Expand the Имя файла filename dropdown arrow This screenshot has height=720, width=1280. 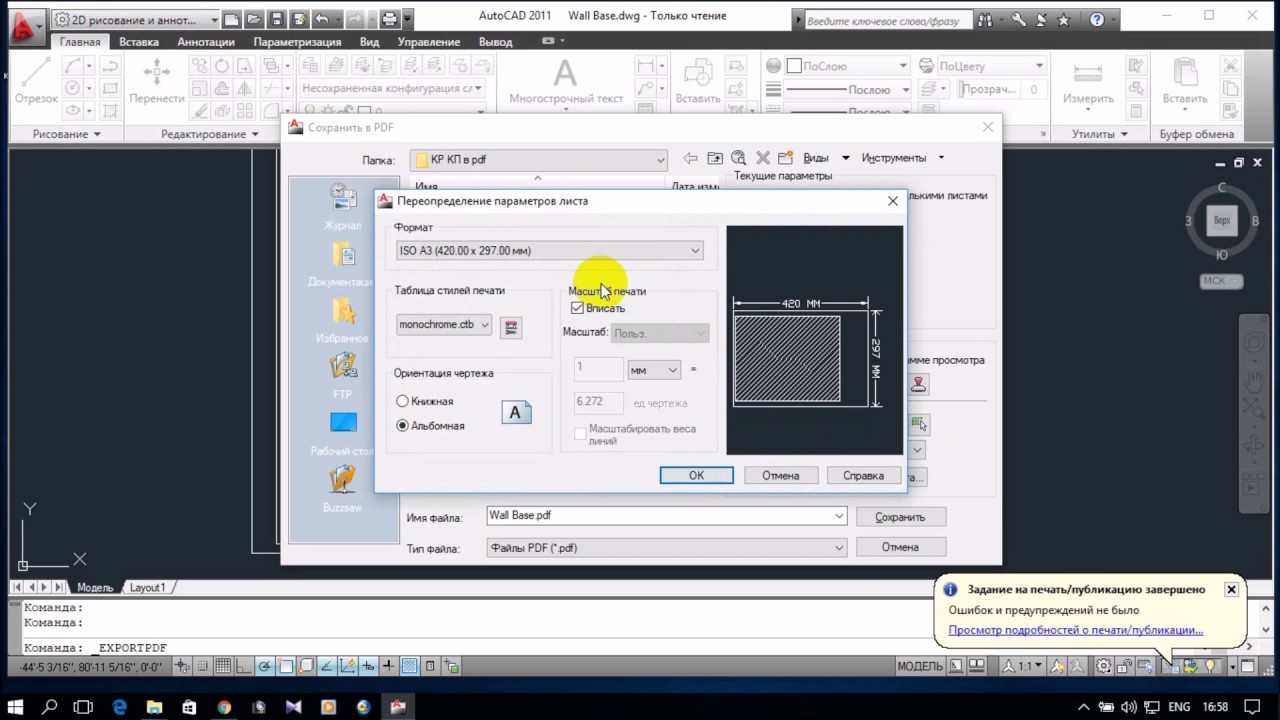pos(839,516)
